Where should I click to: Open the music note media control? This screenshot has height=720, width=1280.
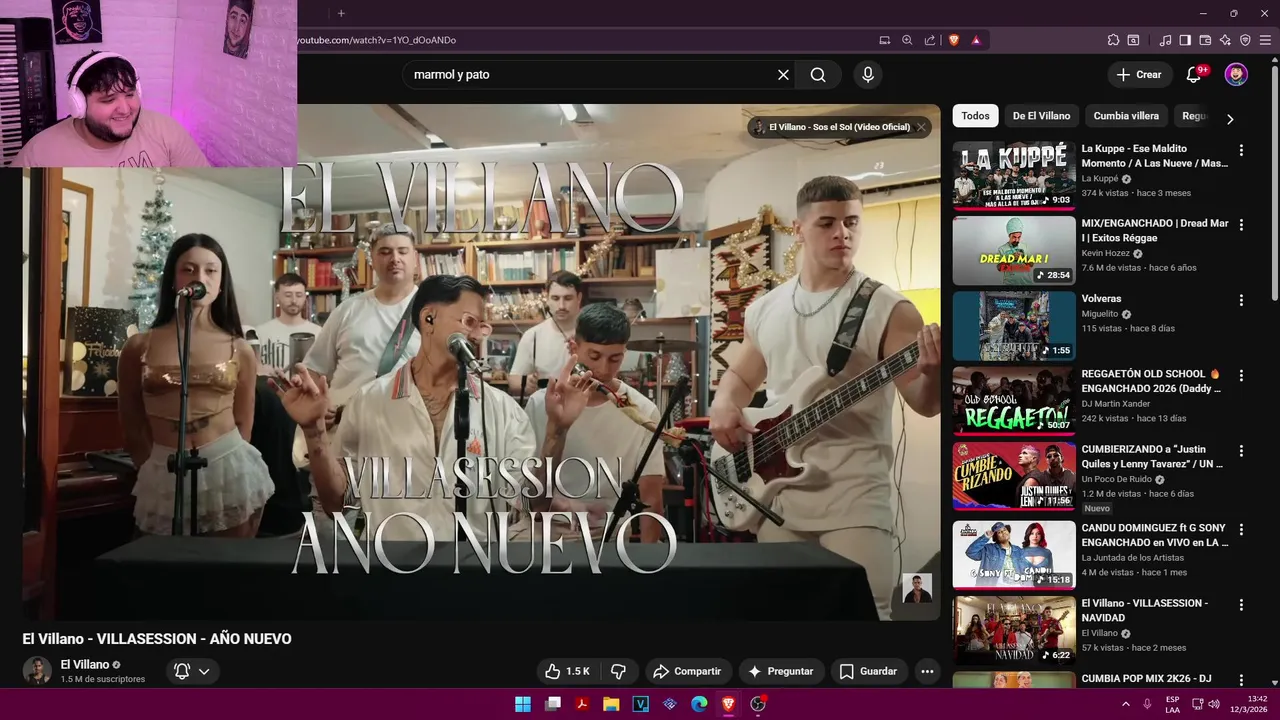(1165, 40)
